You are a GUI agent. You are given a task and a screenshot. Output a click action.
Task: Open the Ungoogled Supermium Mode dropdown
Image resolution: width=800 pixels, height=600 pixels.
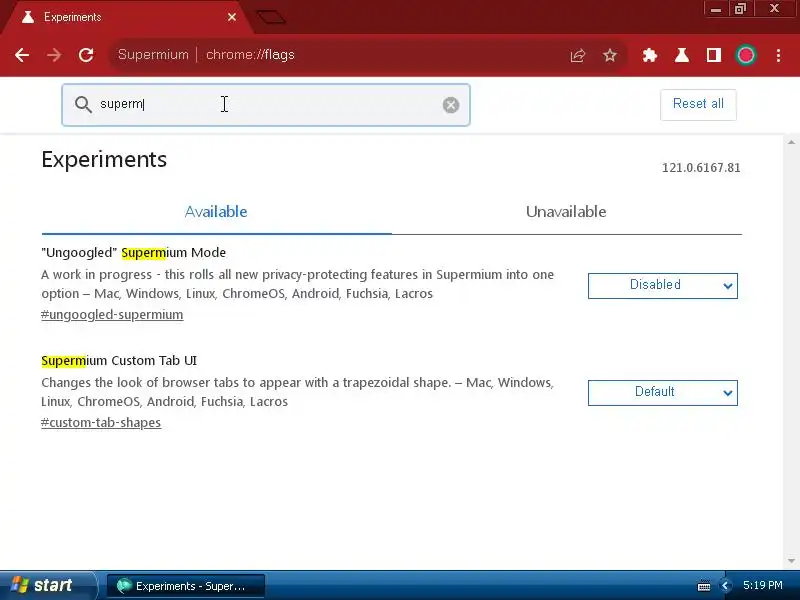point(663,286)
